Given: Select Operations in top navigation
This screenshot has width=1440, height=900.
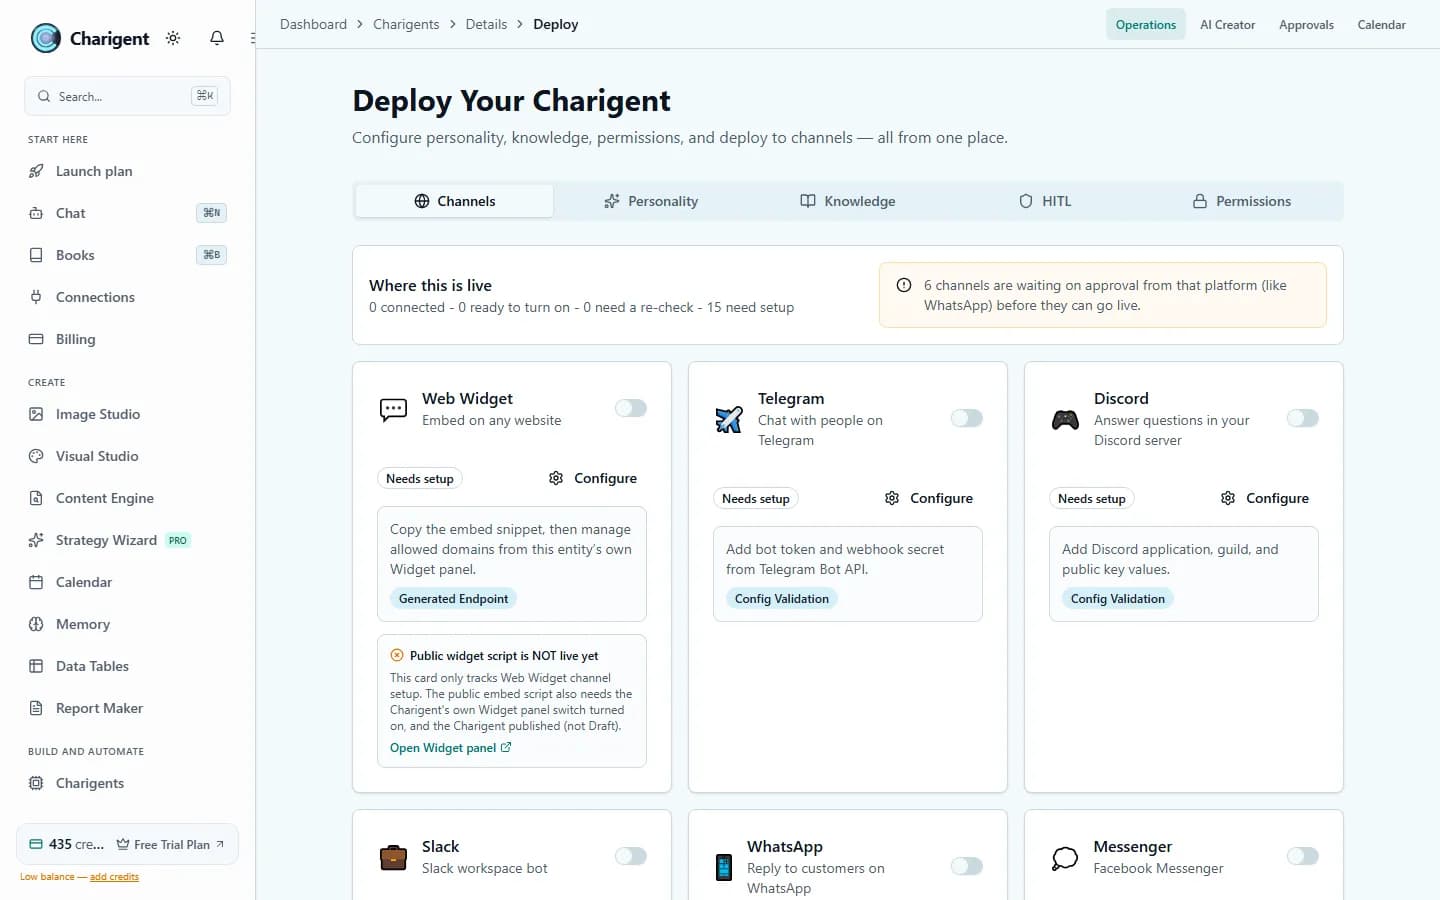Looking at the screenshot, I should (1146, 25).
